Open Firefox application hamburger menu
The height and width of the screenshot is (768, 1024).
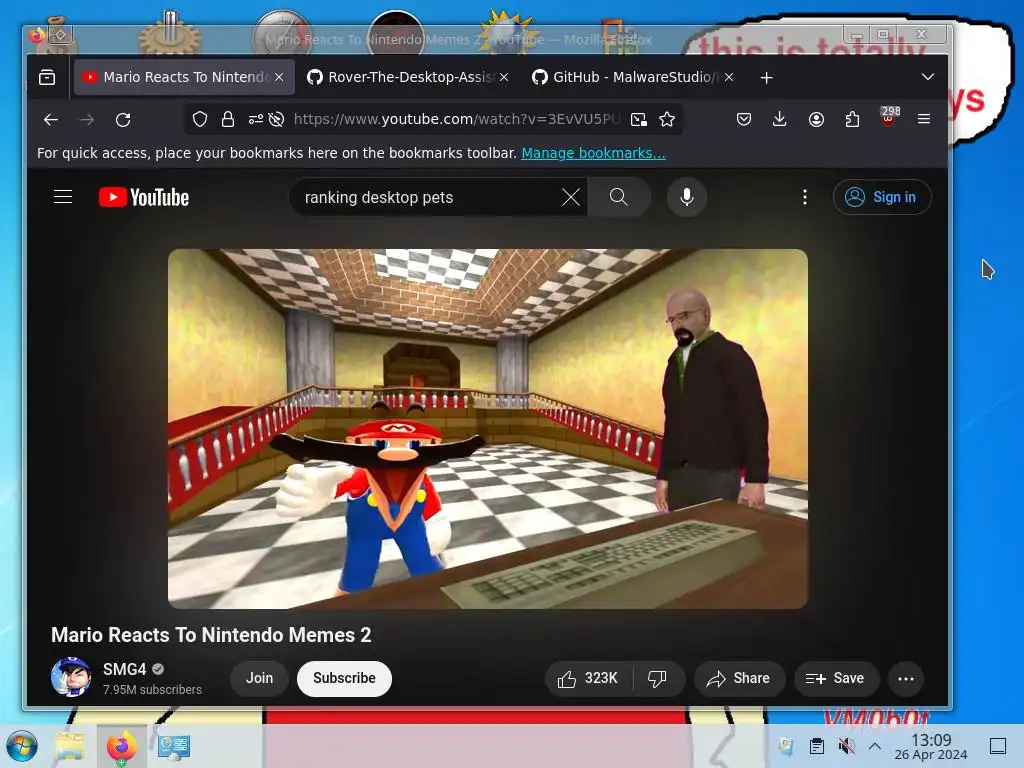coord(923,119)
